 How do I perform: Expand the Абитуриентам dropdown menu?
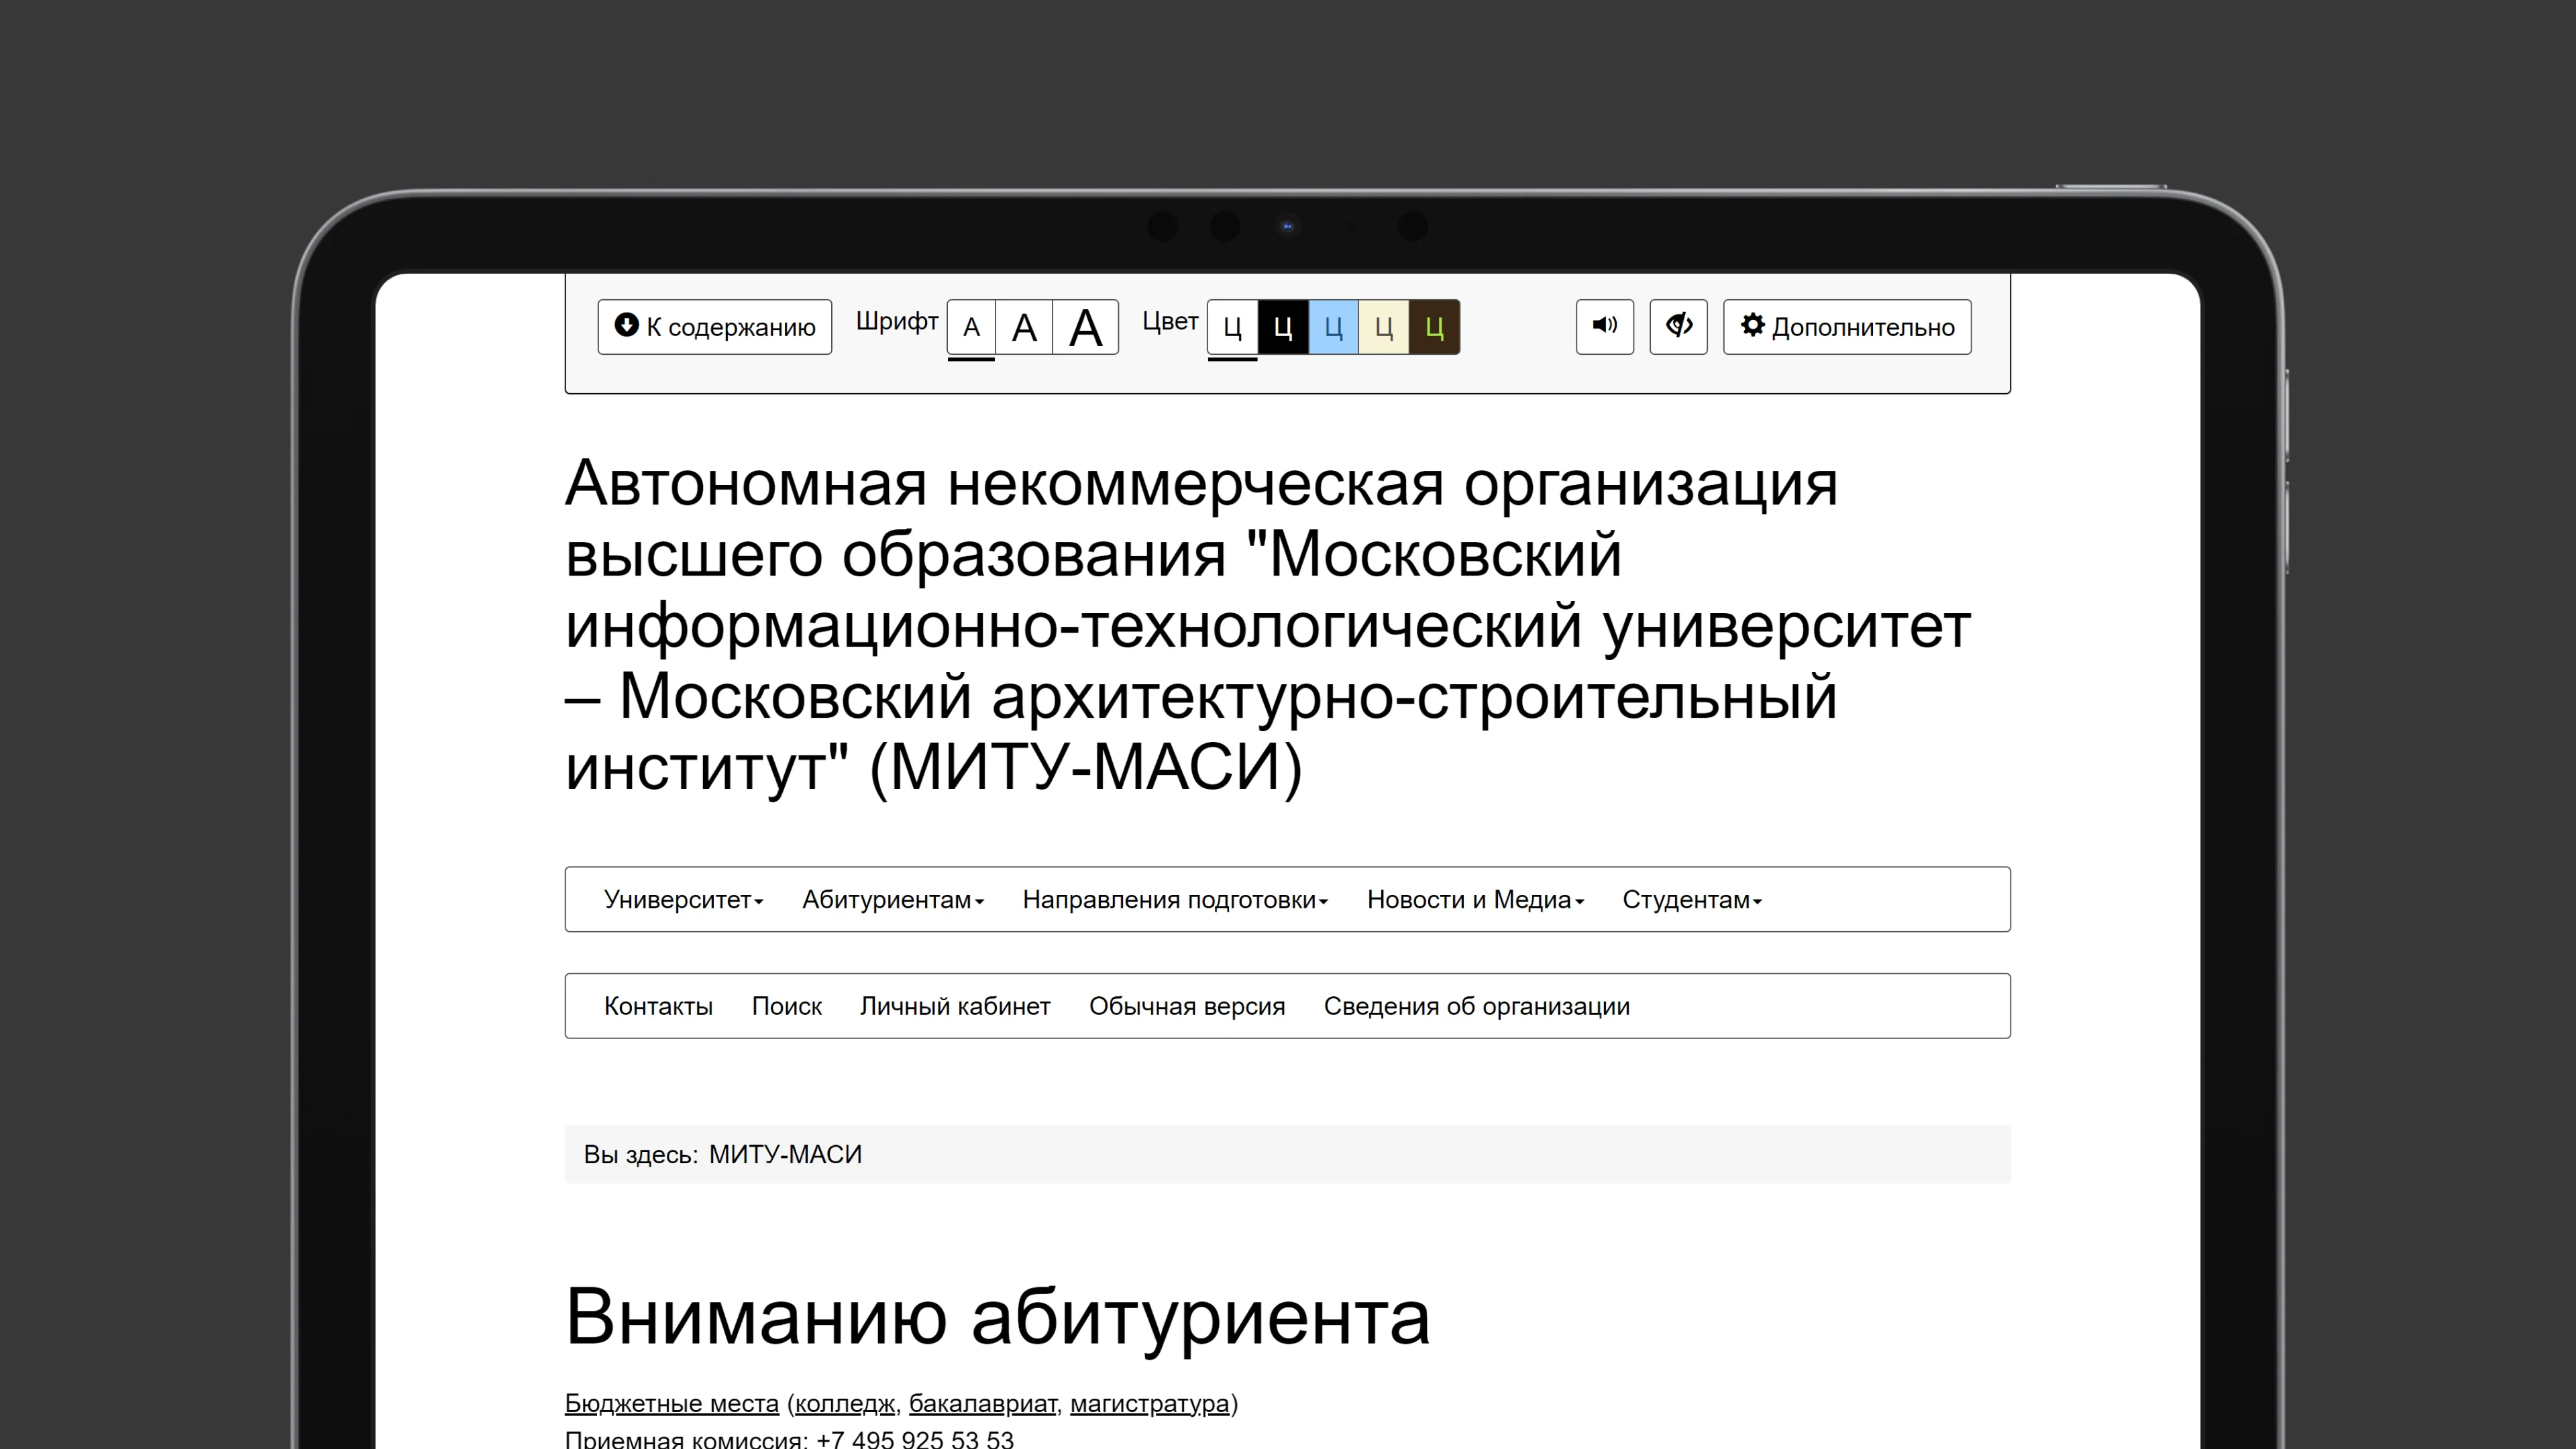[x=892, y=899]
